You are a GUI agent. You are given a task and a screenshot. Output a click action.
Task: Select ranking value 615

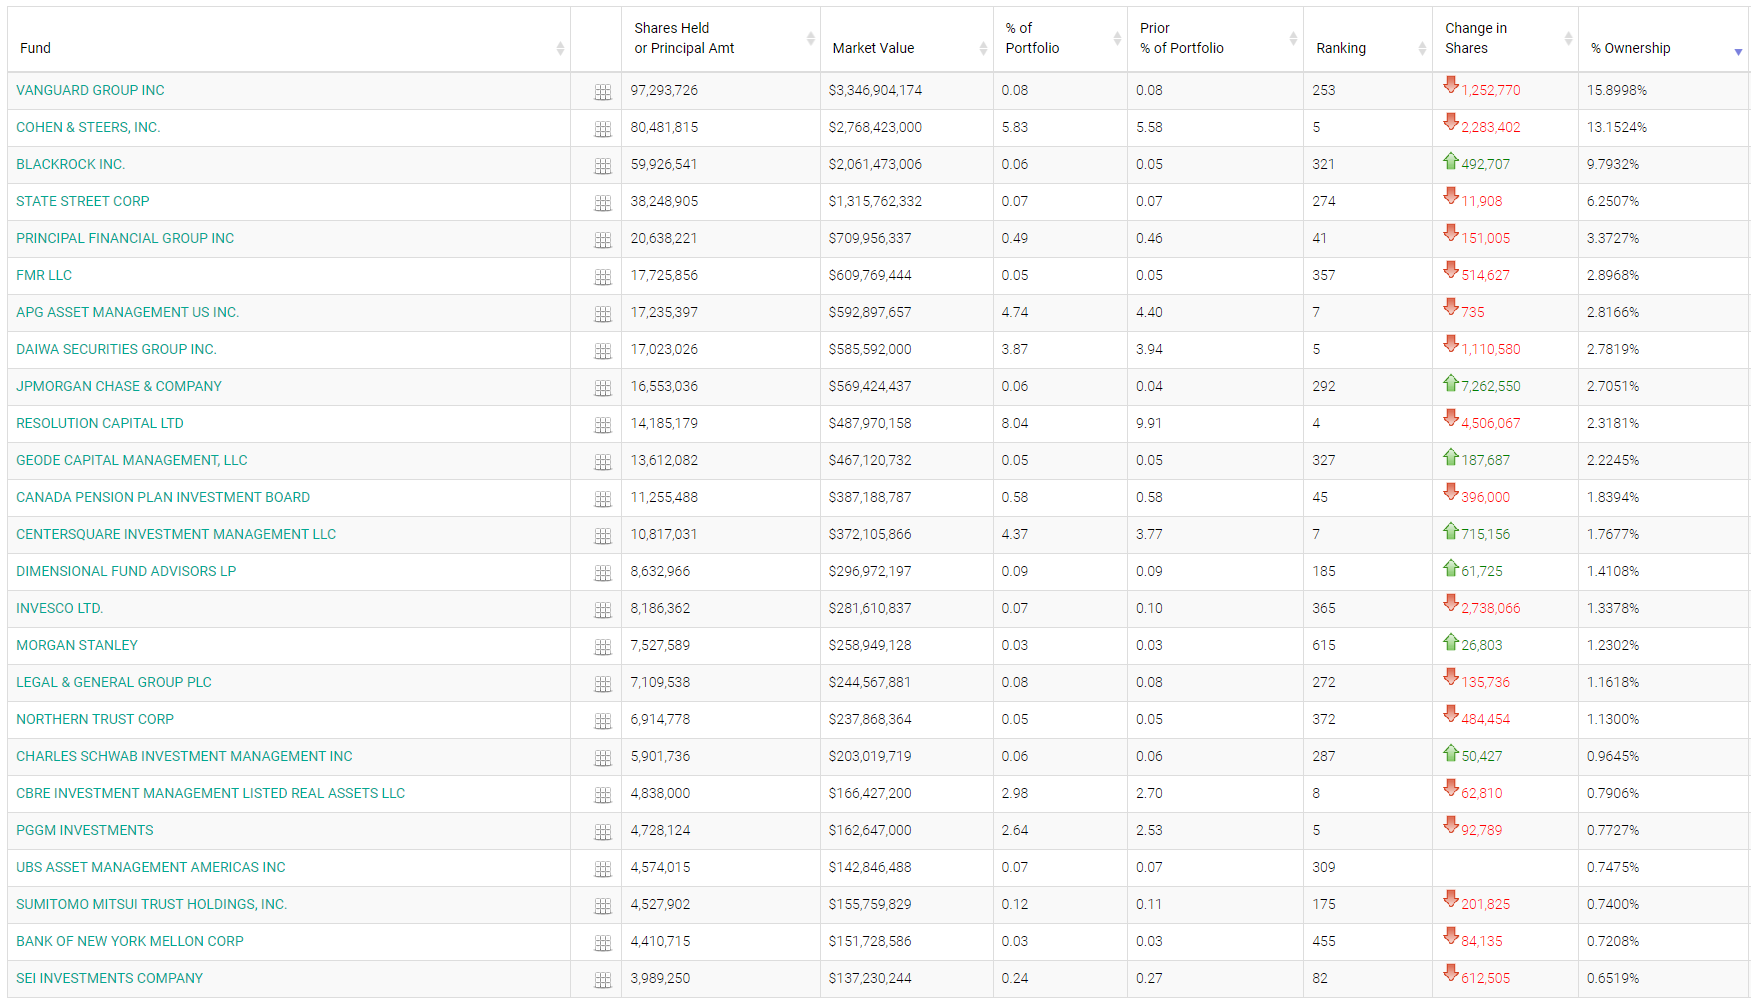coord(1324,645)
